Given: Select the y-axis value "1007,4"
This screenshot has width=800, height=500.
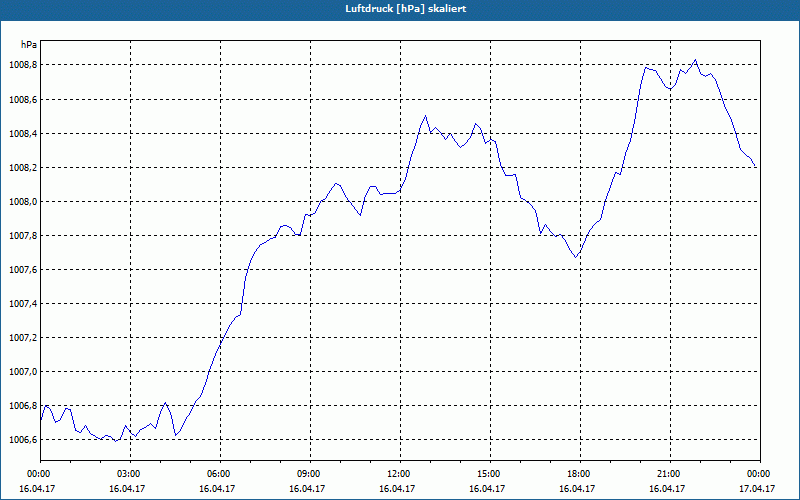Looking at the screenshot, I should (22, 304).
